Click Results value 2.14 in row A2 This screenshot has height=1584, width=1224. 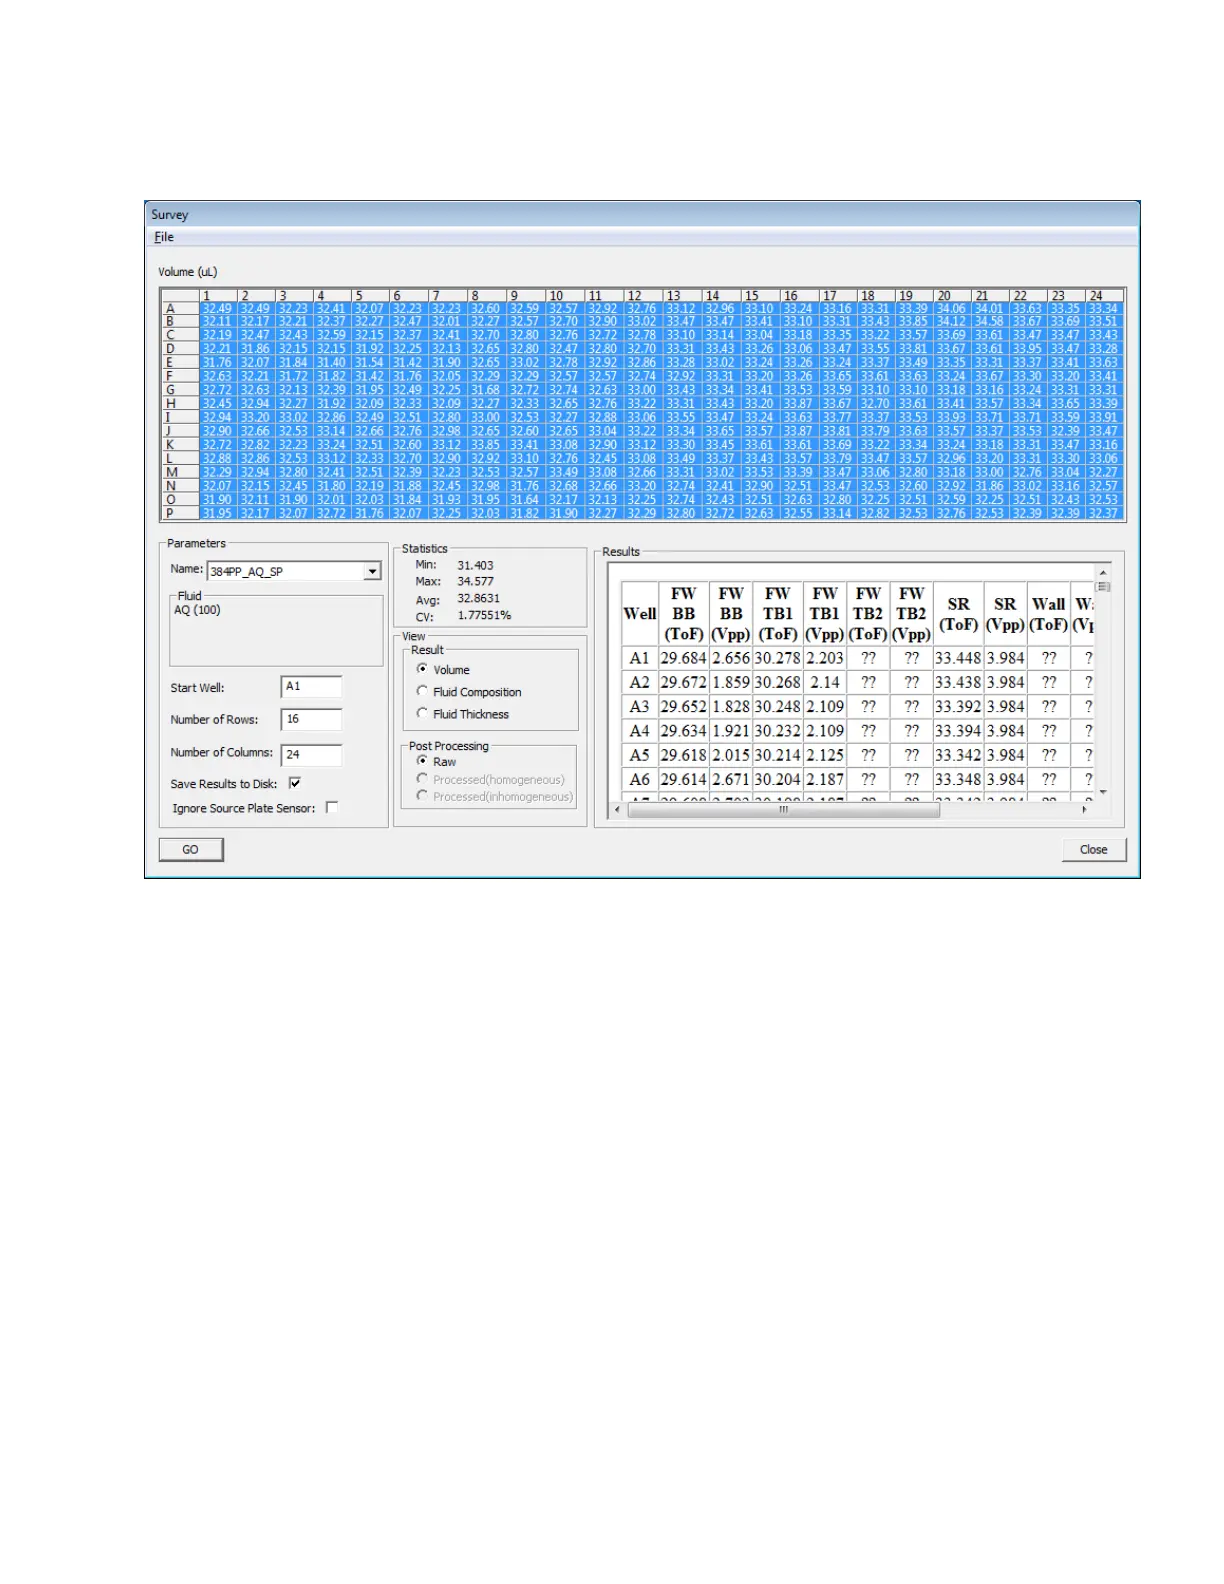pyautogui.click(x=825, y=682)
